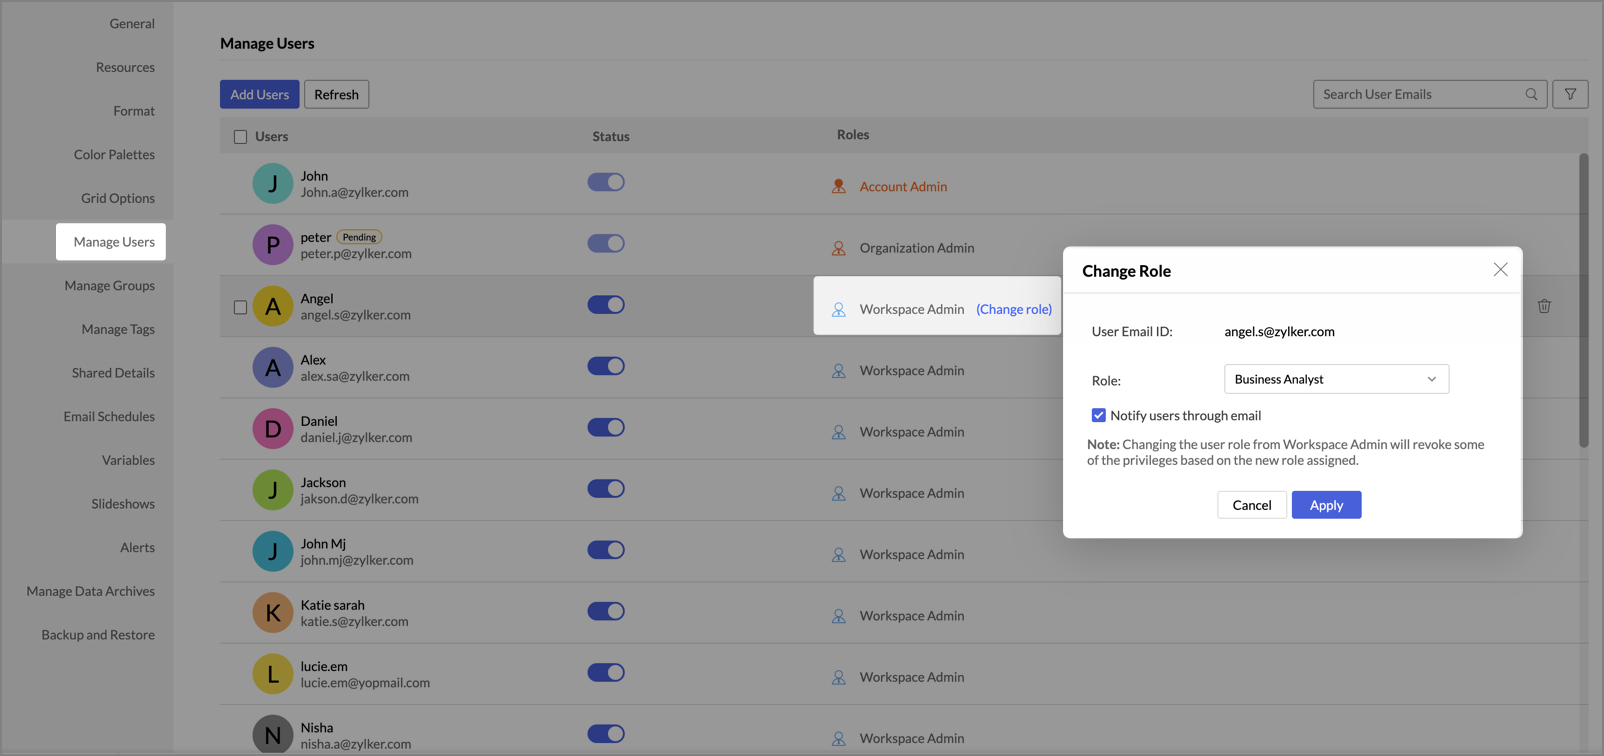Screen dimensions: 1604x756
Task: Click Alex's avatar icon
Action: point(272,368)
